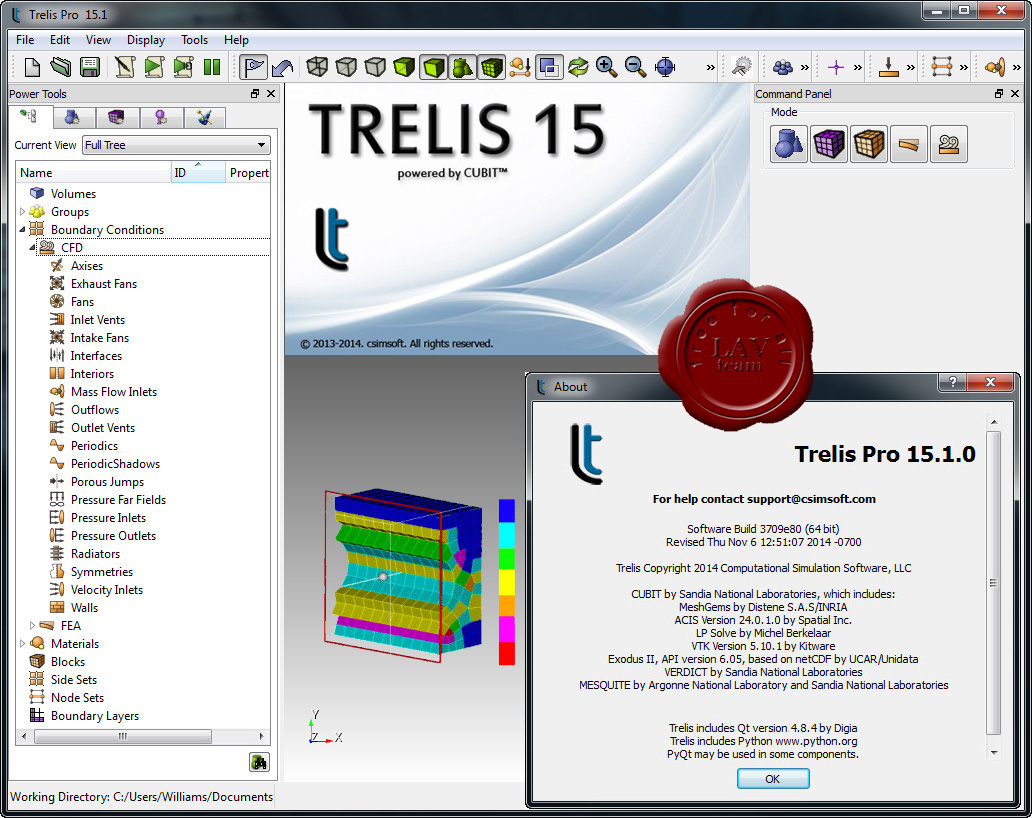The height and width of the screenshot is (818, 1032).
Task: Float the Power Tools panel
Action: click(255, 94)
